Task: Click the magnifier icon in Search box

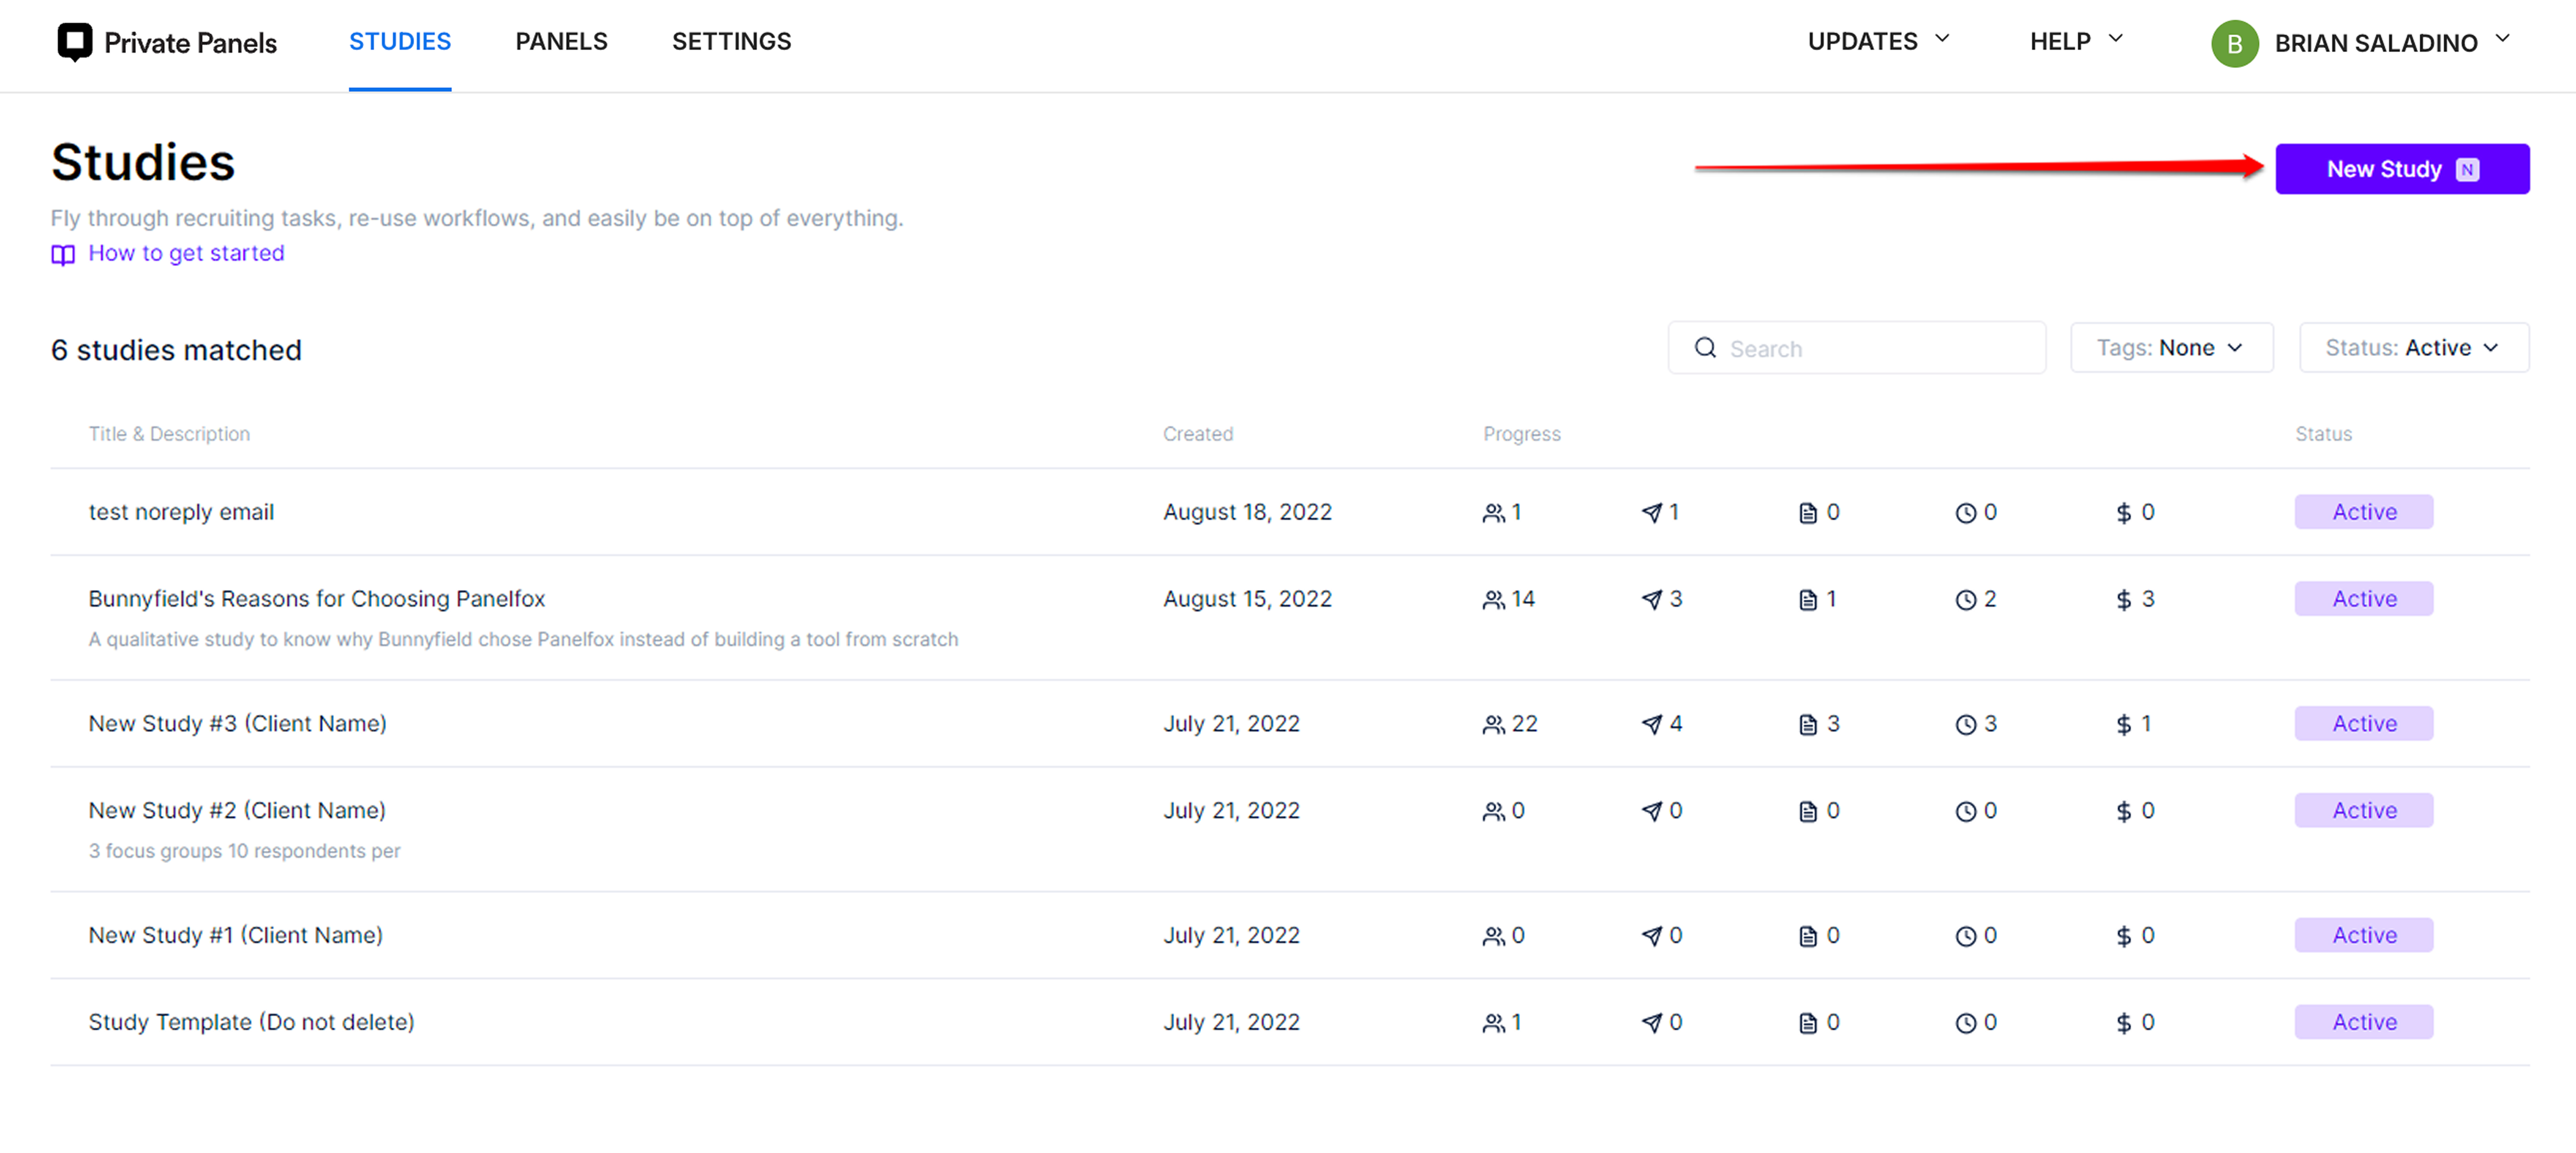Action: (x=1705, y=348)
